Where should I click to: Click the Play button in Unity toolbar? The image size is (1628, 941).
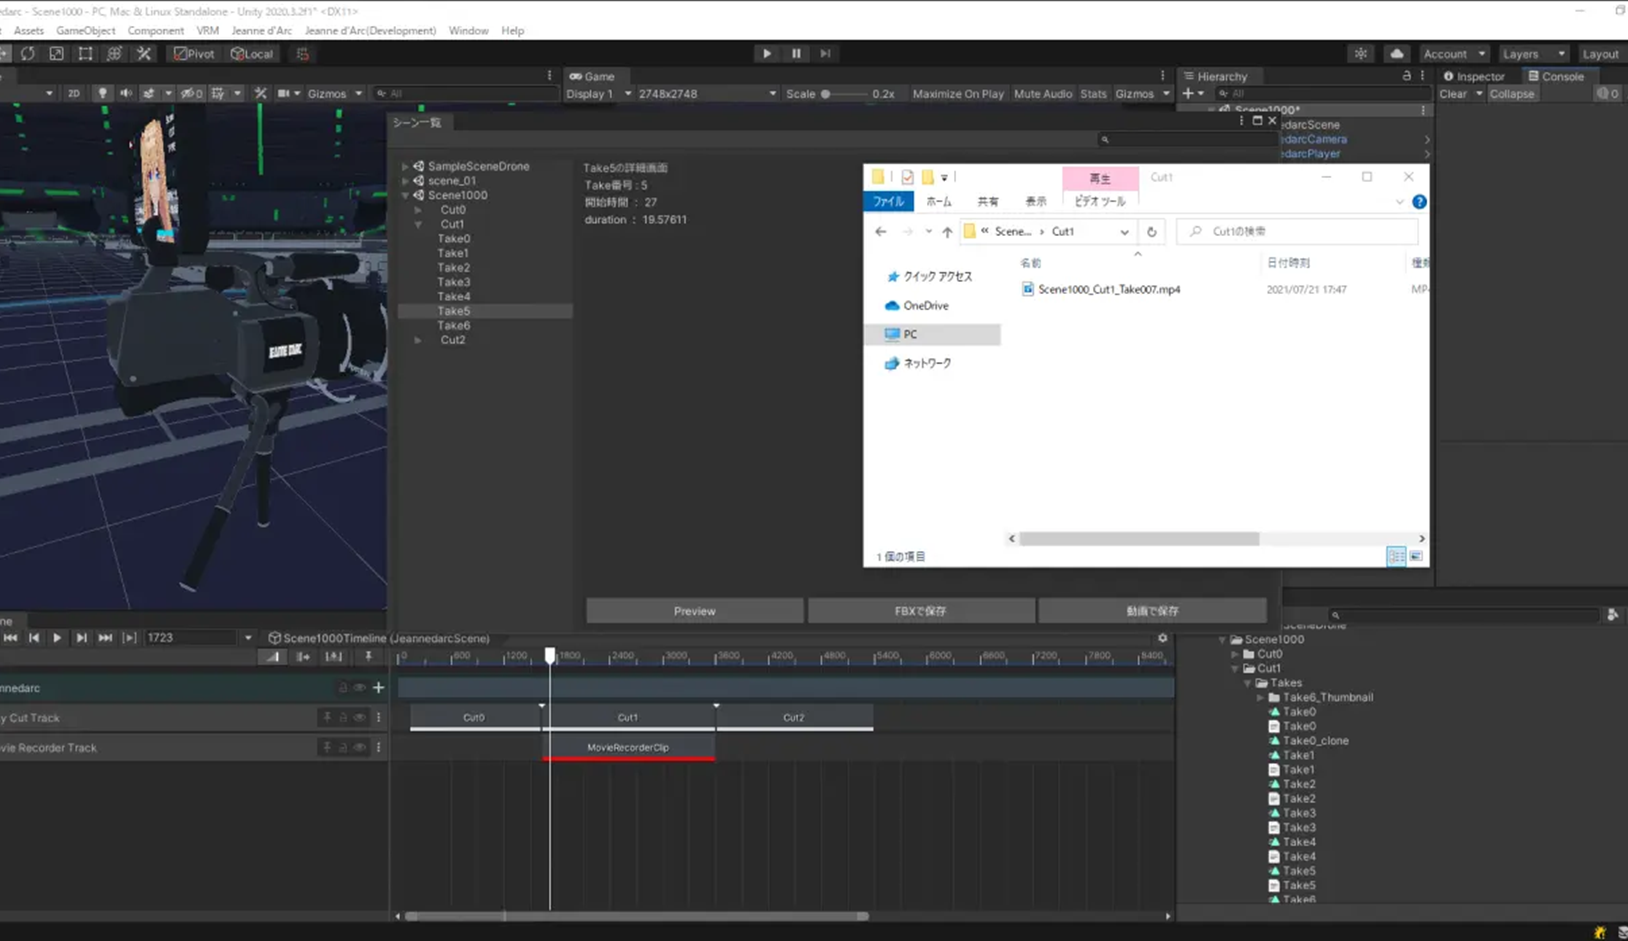[x=767, y=54]
